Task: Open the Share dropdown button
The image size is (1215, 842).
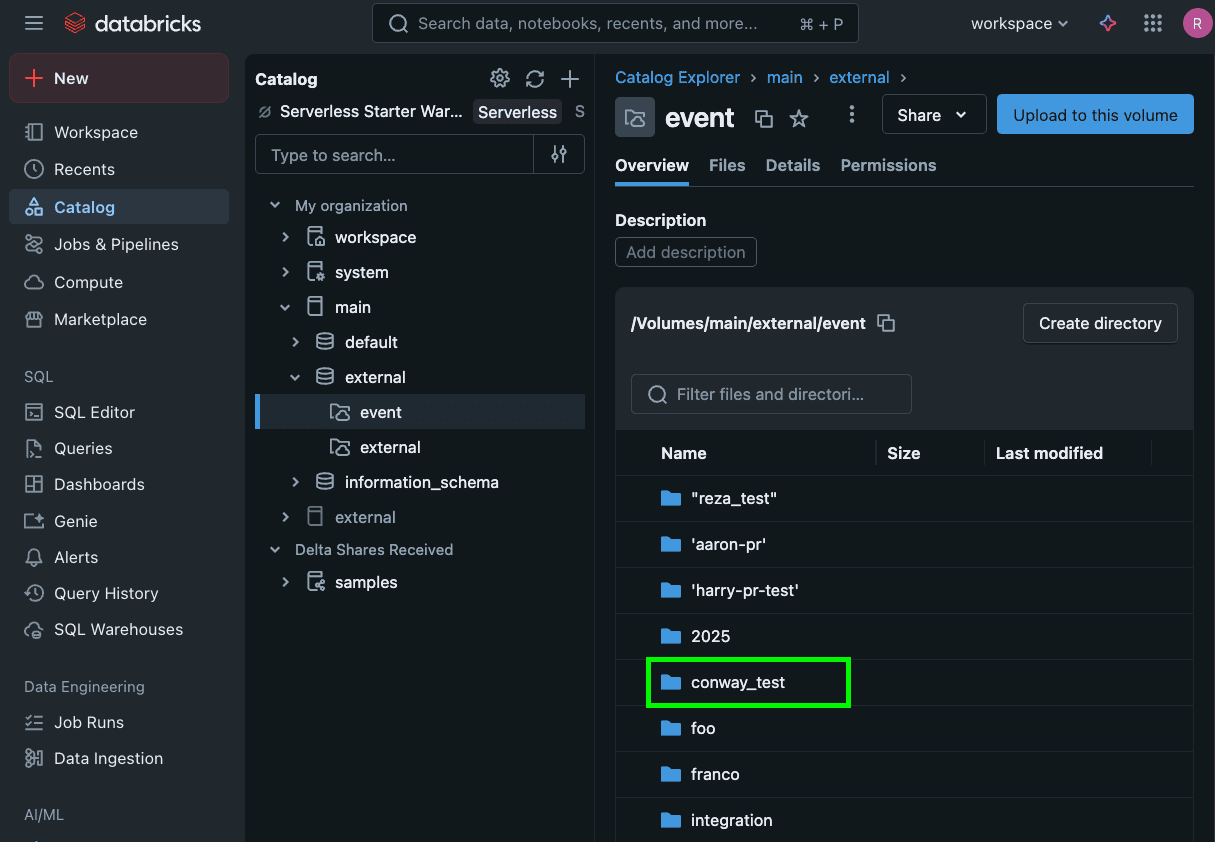Action: tap(933, 115)
